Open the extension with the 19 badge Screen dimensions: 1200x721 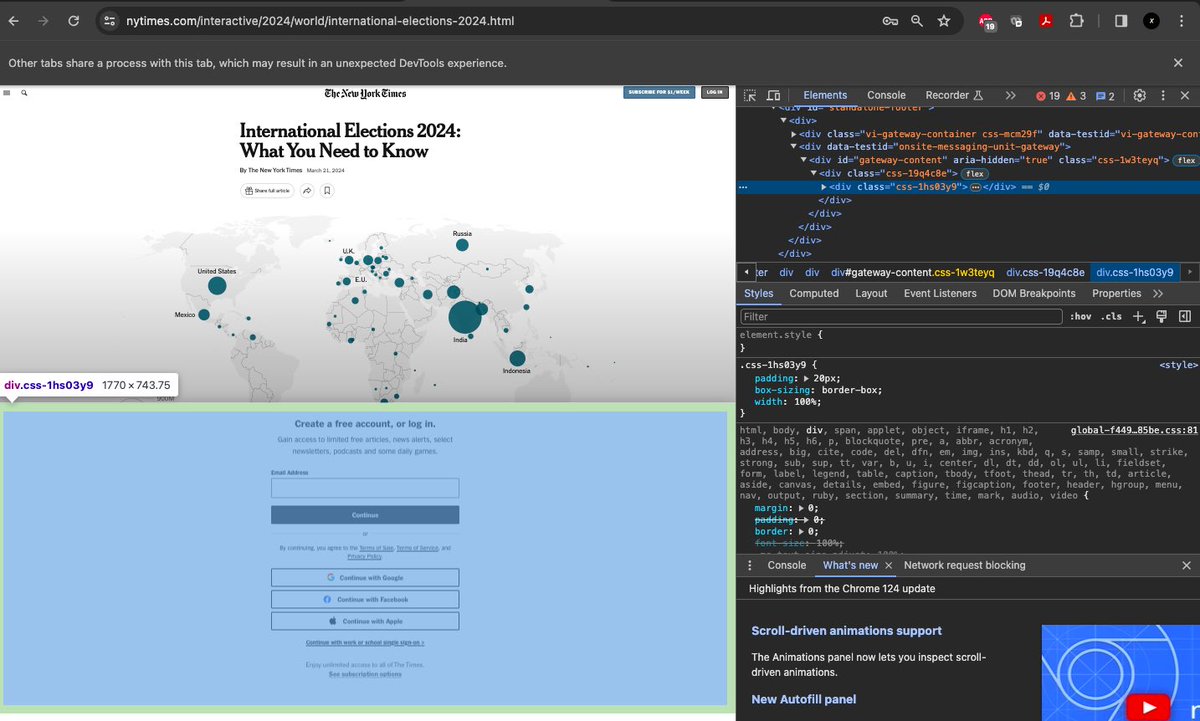point(986,22)
